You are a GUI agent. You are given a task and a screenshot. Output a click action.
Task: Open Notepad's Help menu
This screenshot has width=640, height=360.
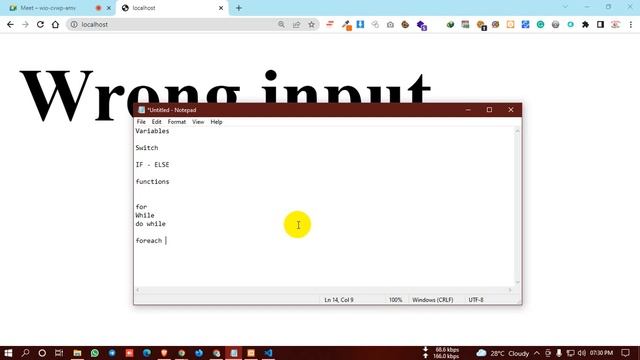tap(216, 122)
